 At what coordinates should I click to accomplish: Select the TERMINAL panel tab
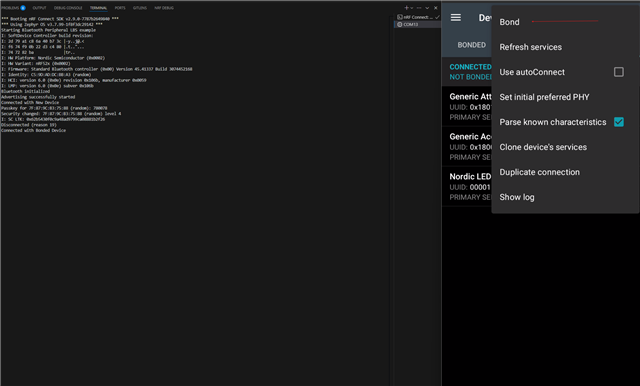(x=98, y=8)
